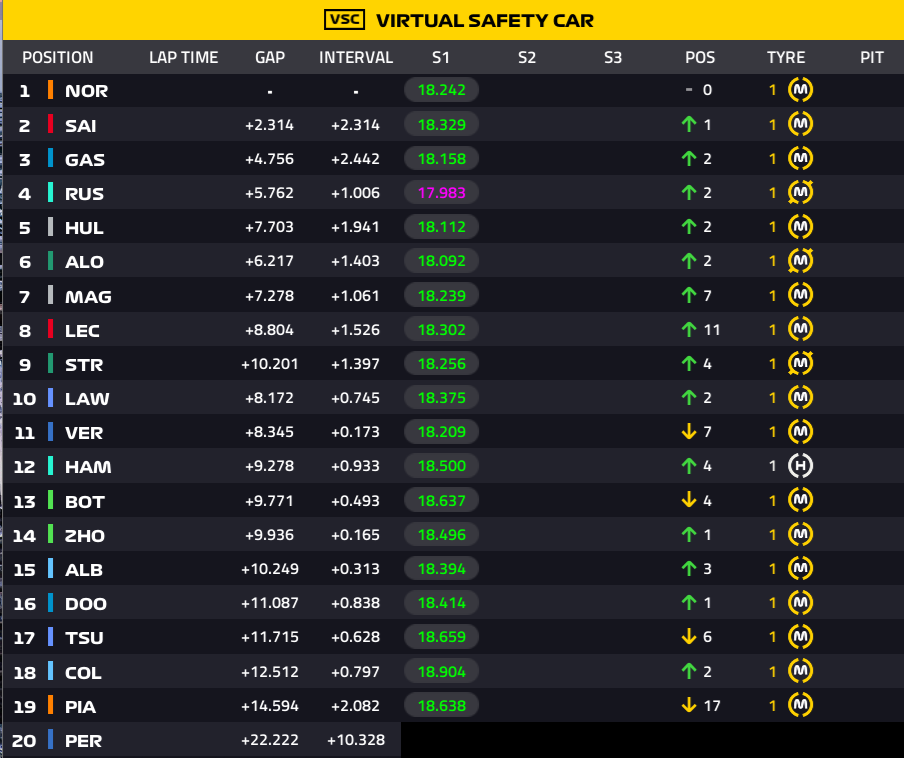Image resolution: width=904 pixels, height=758 pixels.
Task: Click yellow down arrow in Piastri's row
Action: (689, 706)
